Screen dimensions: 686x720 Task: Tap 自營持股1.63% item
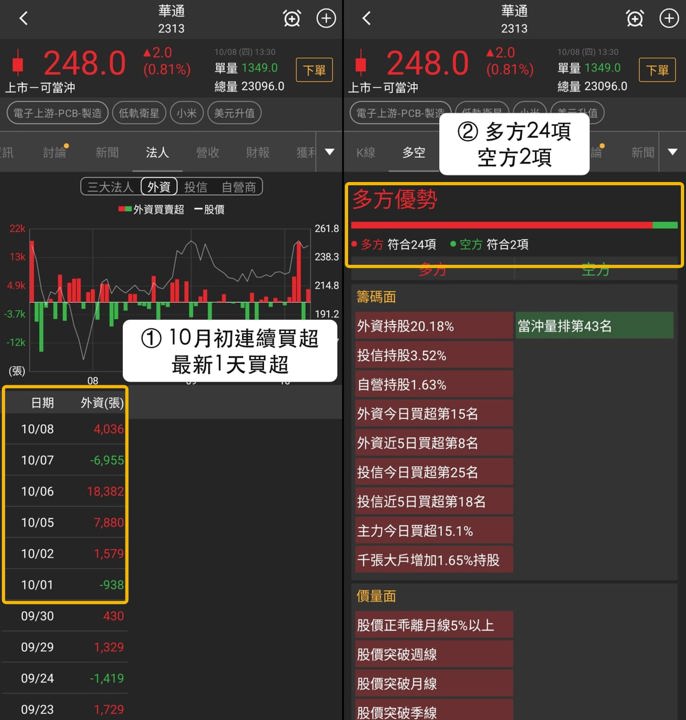(433, 385)
